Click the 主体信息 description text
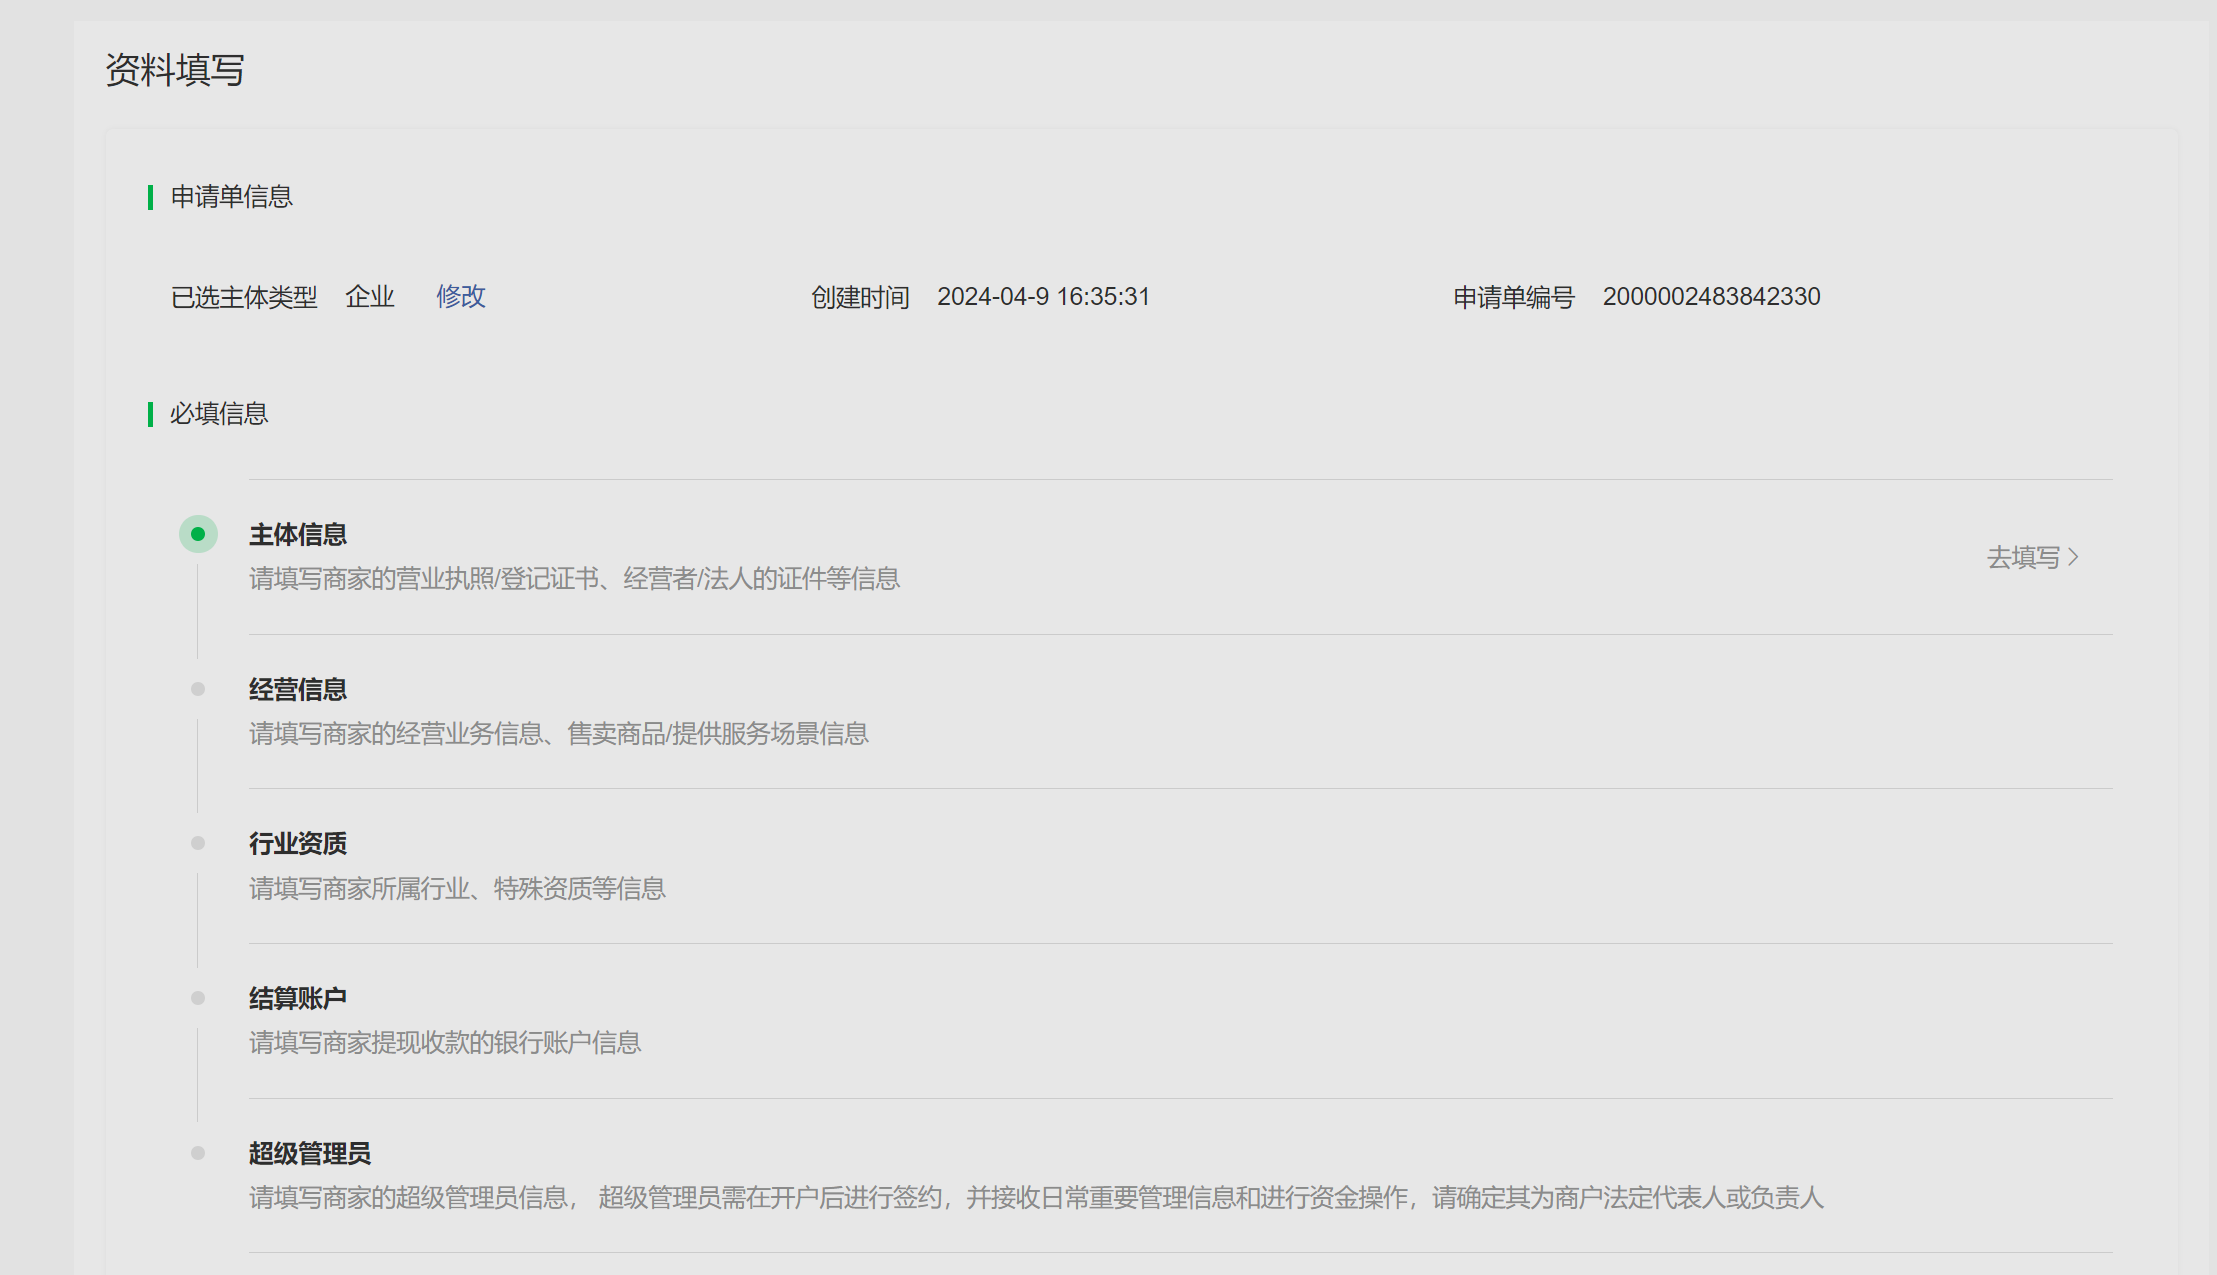Screen dimensions: 2217x1275 coord(574,579)
